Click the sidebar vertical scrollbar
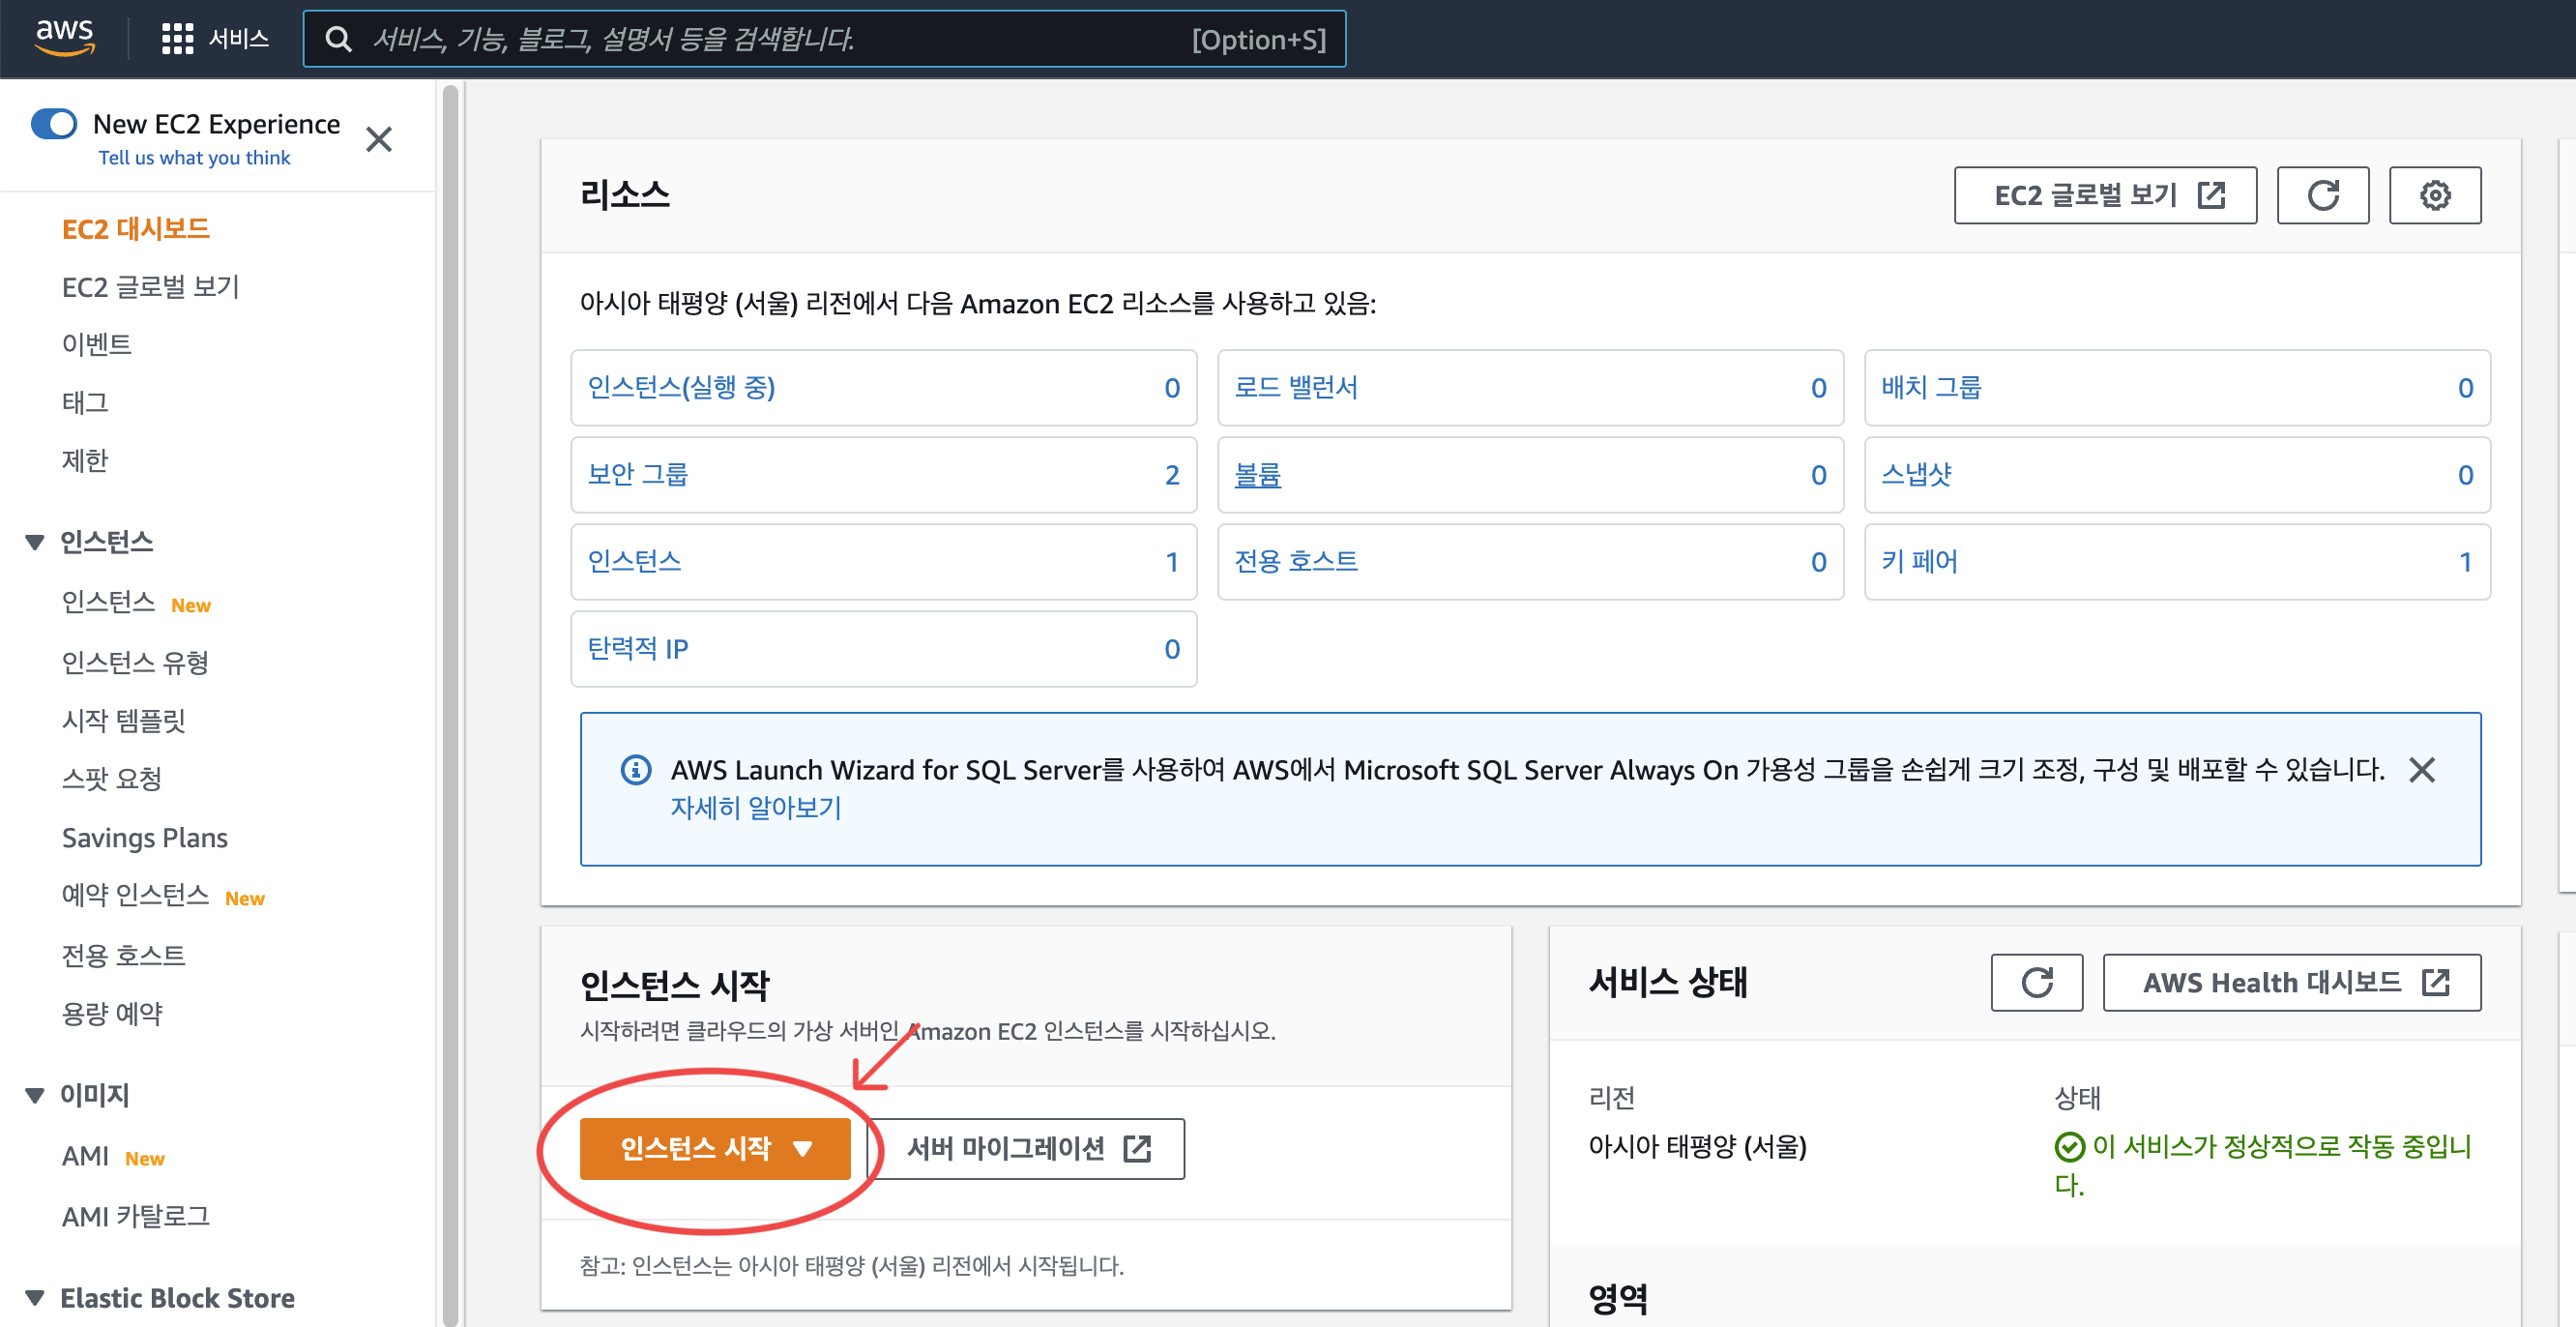This screenshot has height=1327, width=2576. click(451, 700)
